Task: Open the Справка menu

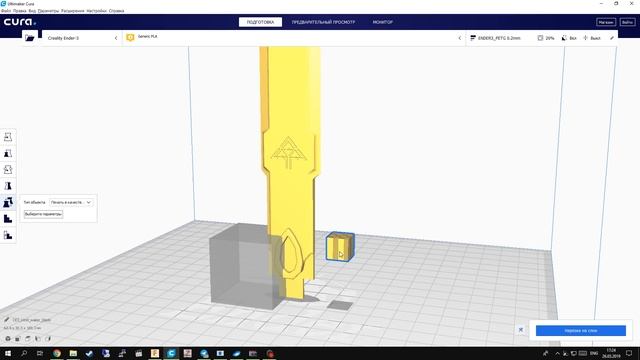Action: point(116,11)
